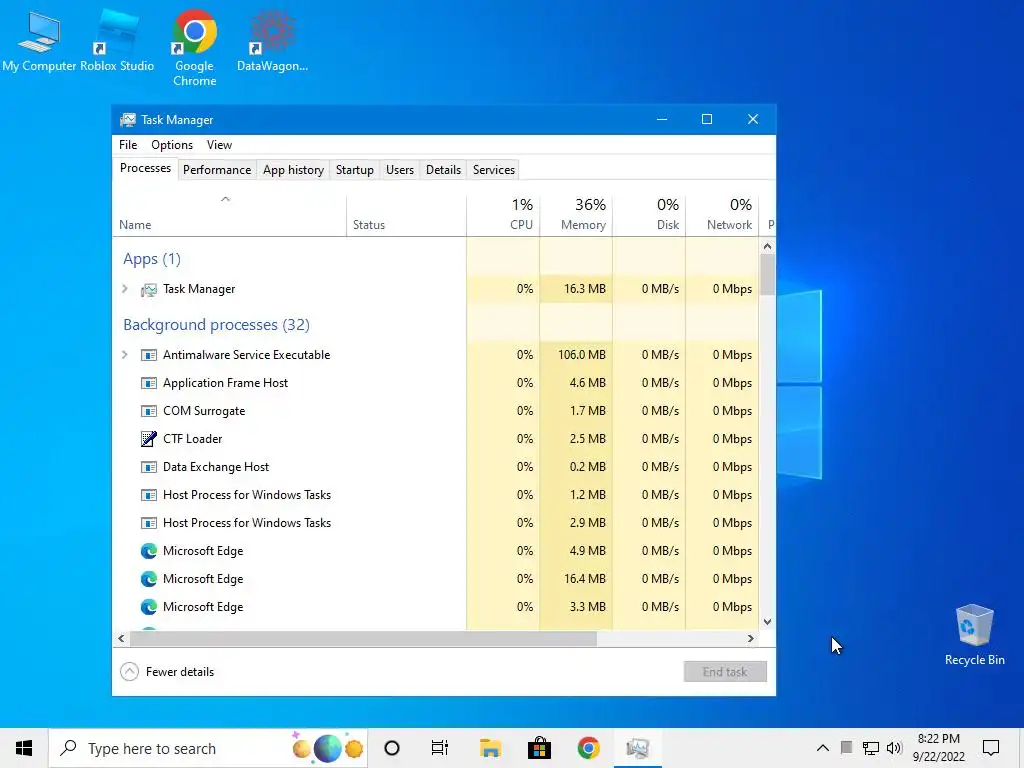Click the Task Manager taskbar button
Viewport: 1024px width, 768px height.
coord(638,748)
